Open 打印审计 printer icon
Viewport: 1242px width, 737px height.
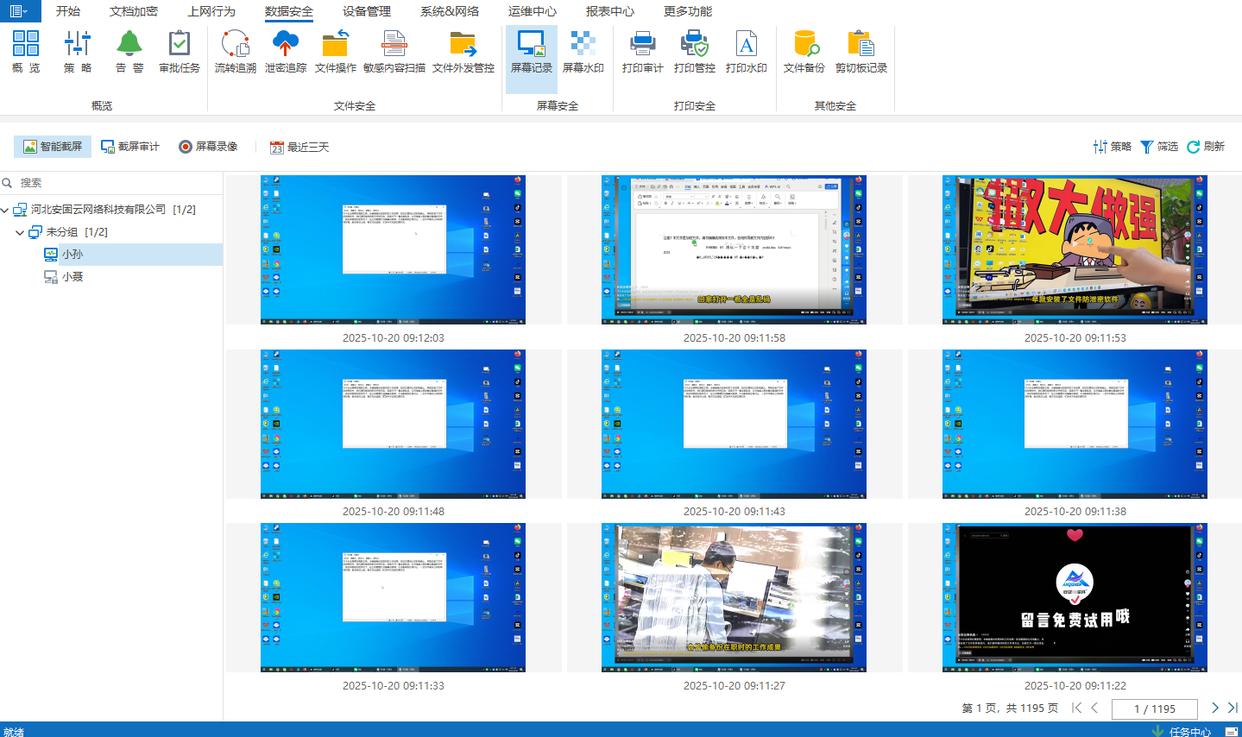(x=642, y=45)
